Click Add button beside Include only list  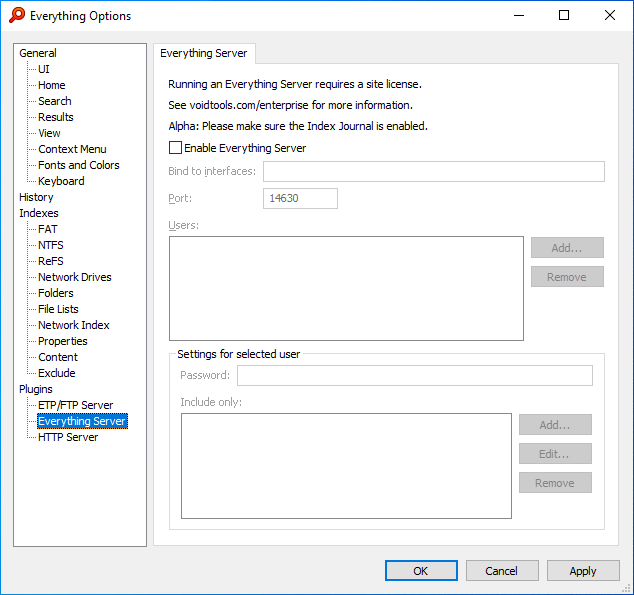[555, 425]
